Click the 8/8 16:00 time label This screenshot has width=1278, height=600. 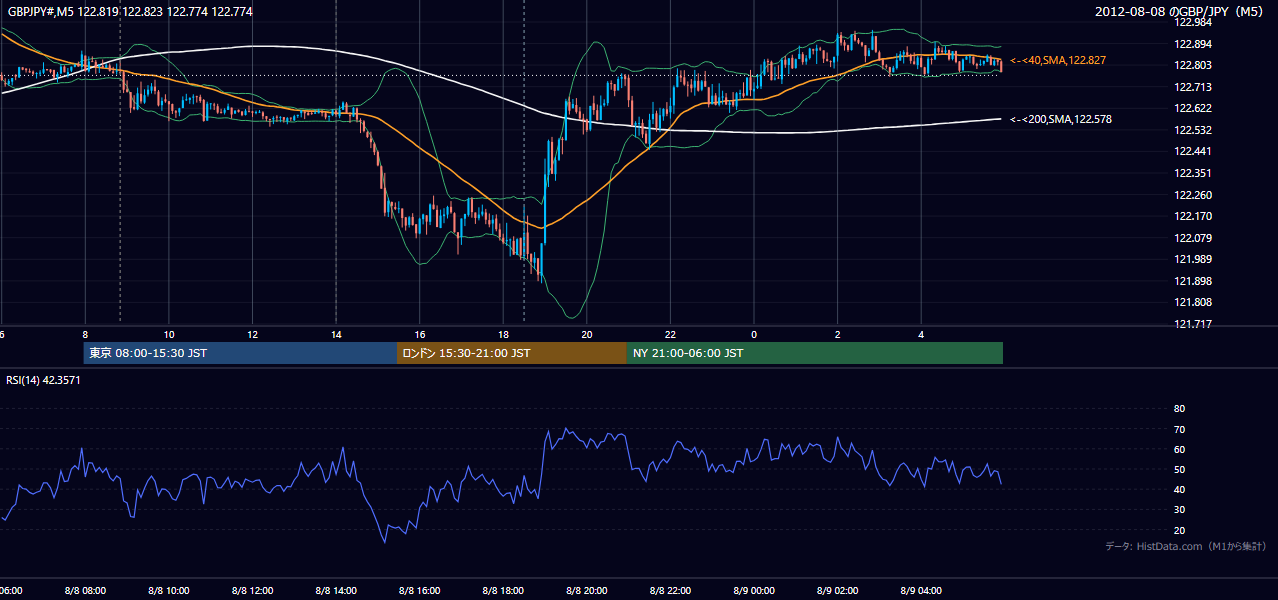(420, 590)
